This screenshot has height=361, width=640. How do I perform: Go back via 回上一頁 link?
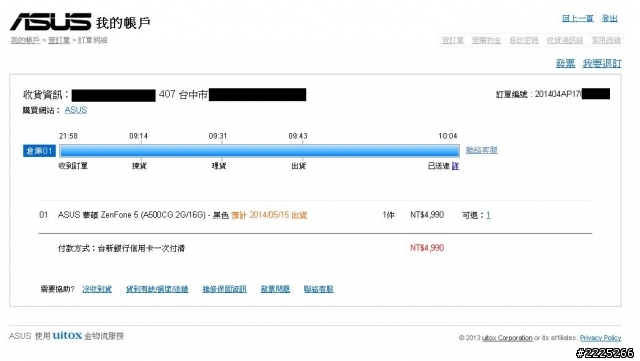coord(578,18)
